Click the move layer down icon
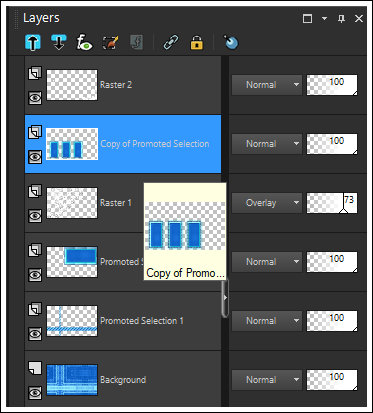This screenshot has width=373, height=413. pos(59,42)
